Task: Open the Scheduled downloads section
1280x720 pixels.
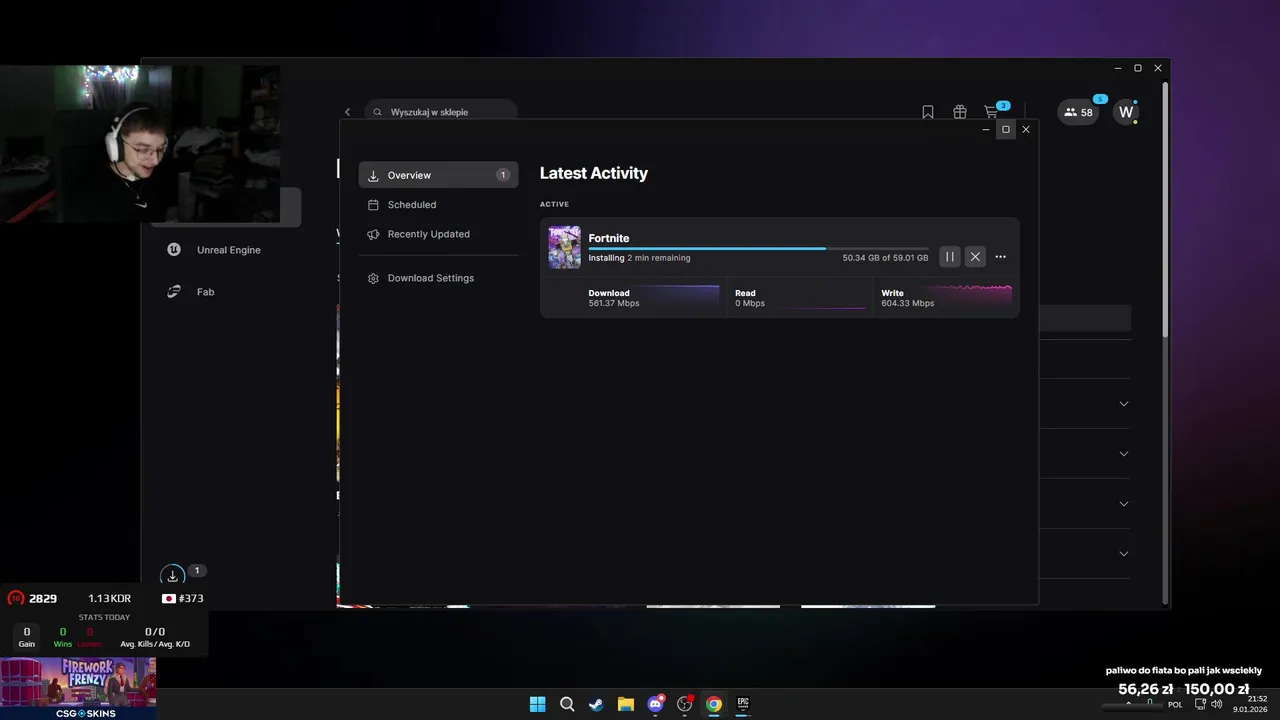Action: coord(438,204)
